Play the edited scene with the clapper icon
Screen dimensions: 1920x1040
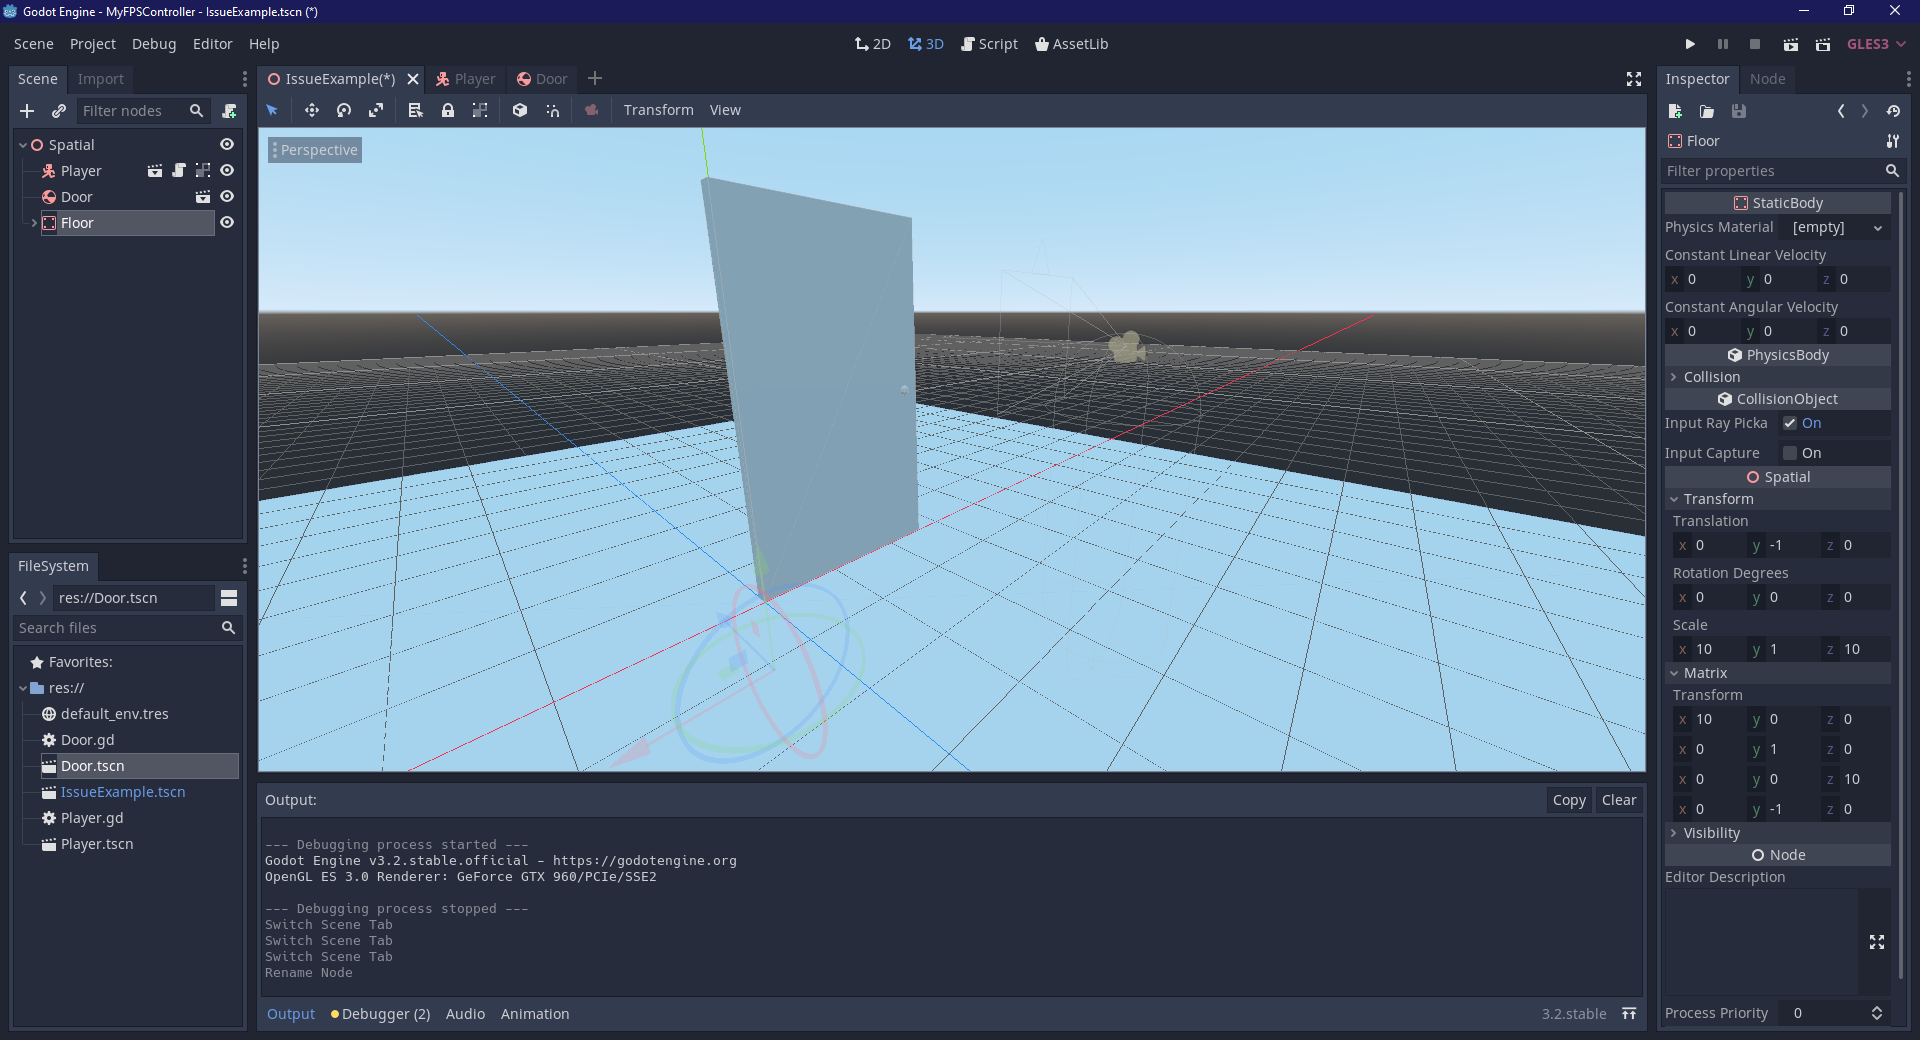click(1791, 44)
